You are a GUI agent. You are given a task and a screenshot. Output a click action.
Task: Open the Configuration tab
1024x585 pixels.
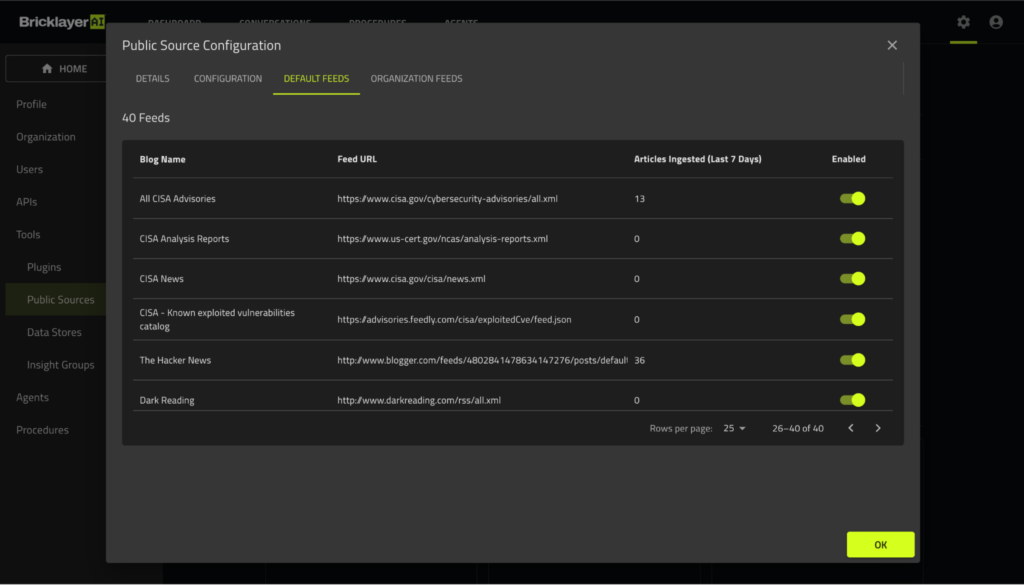coord(228,79)
